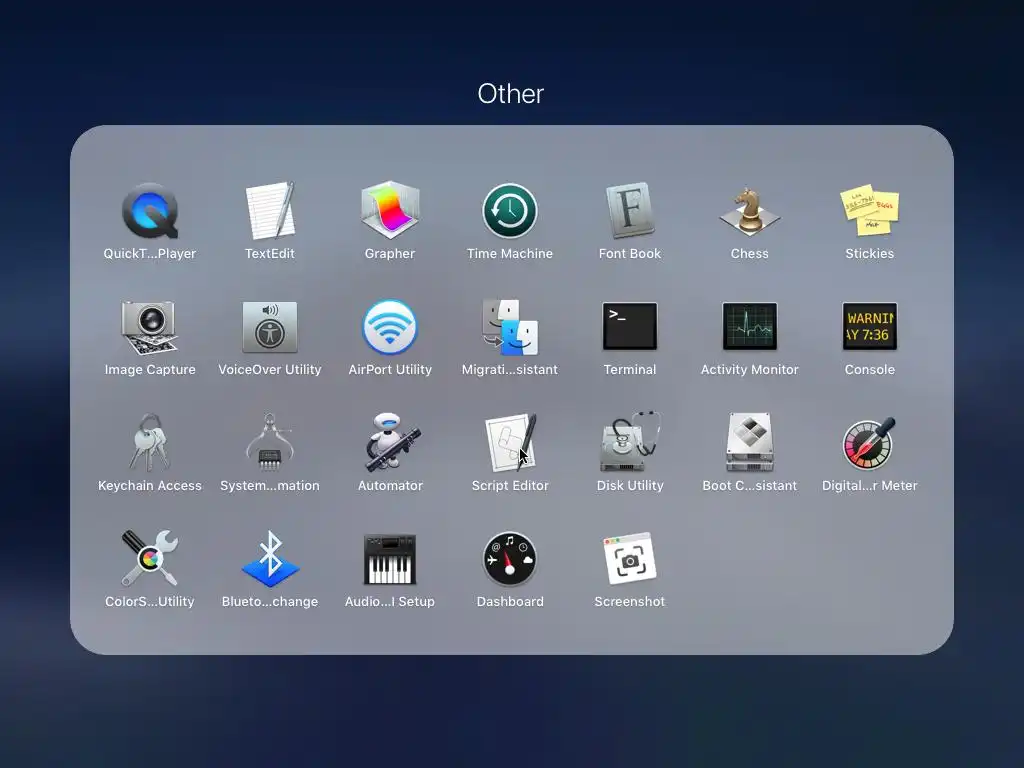1024x768 pixels.
Task: Click the "Terminal" text label
Action: pos(630,370)
